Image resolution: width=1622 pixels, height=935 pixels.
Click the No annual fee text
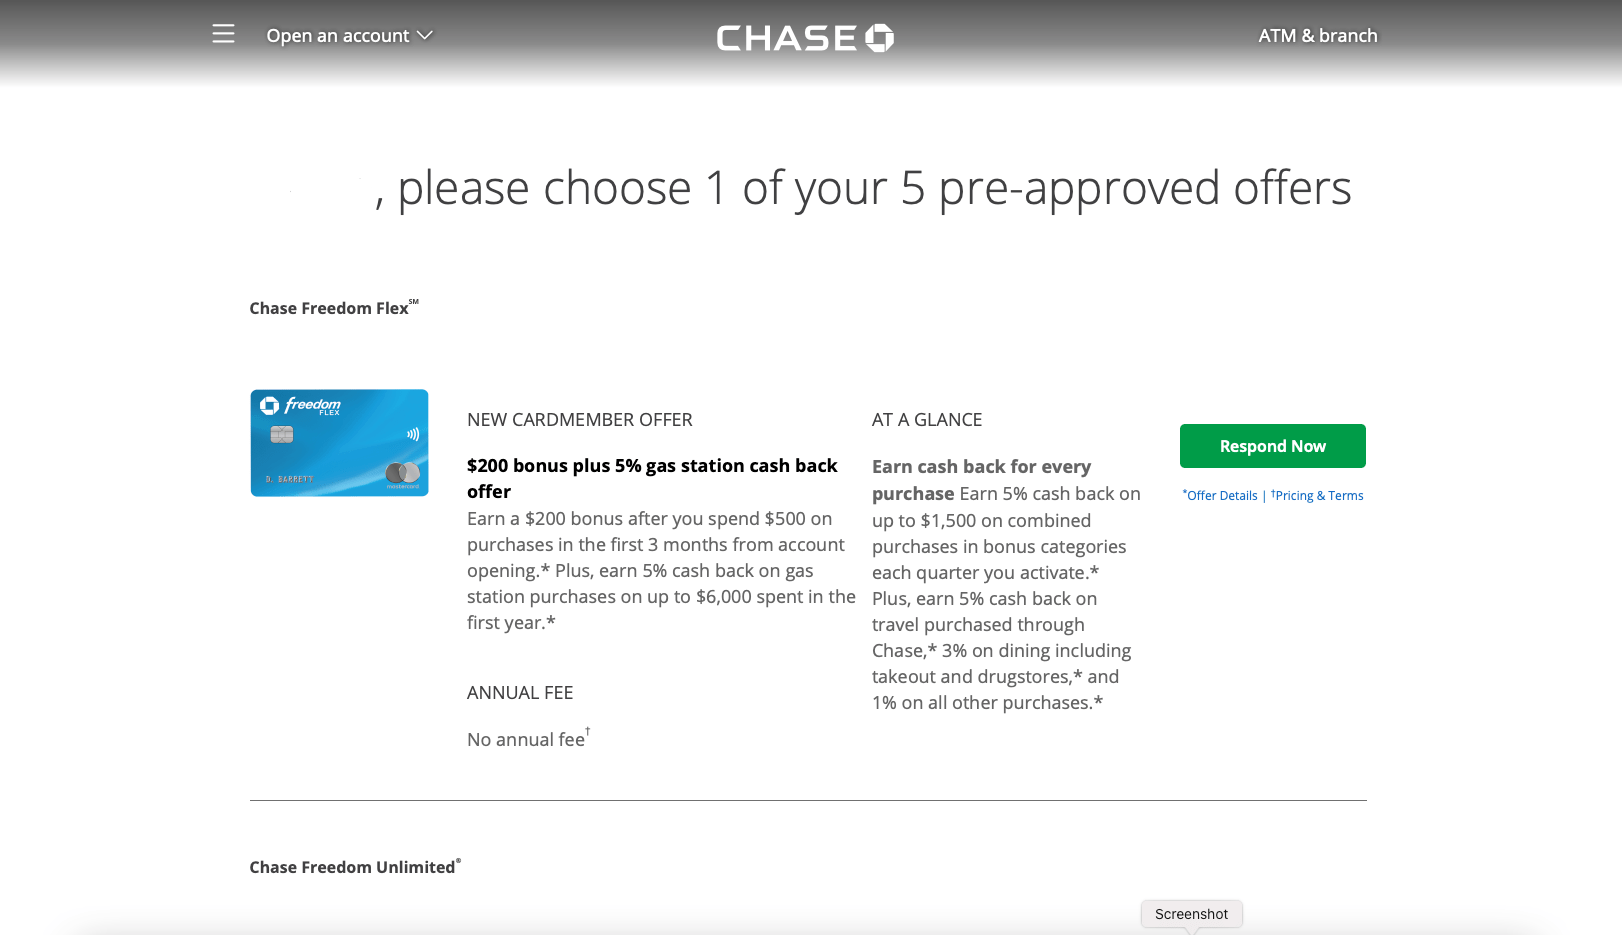point(528,738)
